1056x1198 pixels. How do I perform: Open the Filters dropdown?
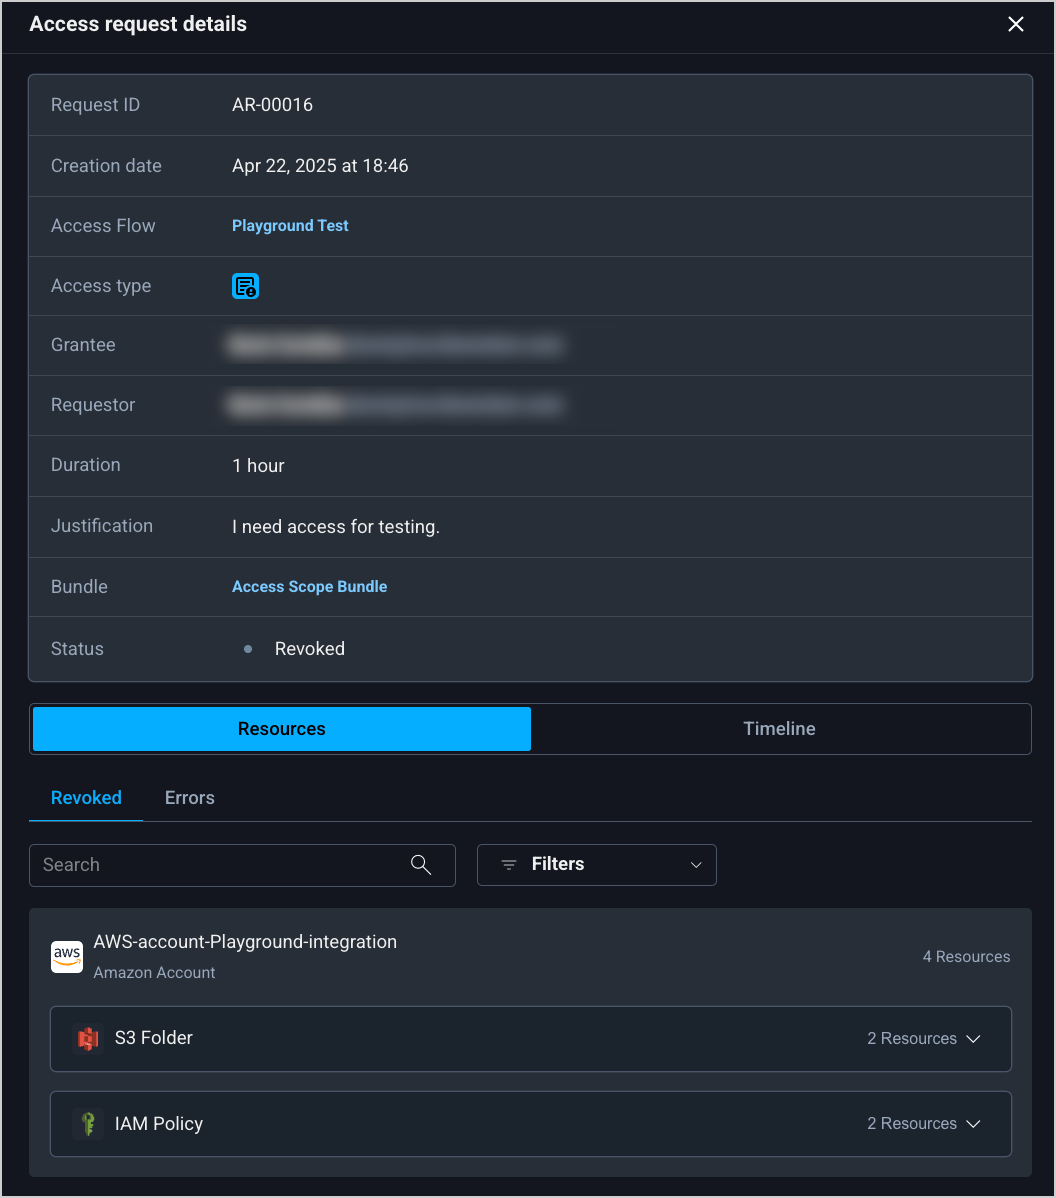597,865
